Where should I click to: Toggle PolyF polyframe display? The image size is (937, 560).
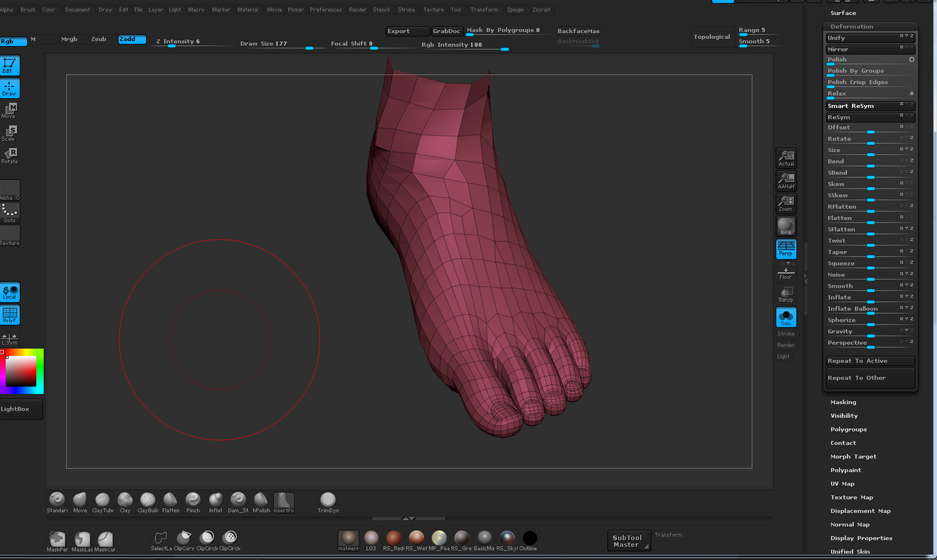[x=10, y=315]
